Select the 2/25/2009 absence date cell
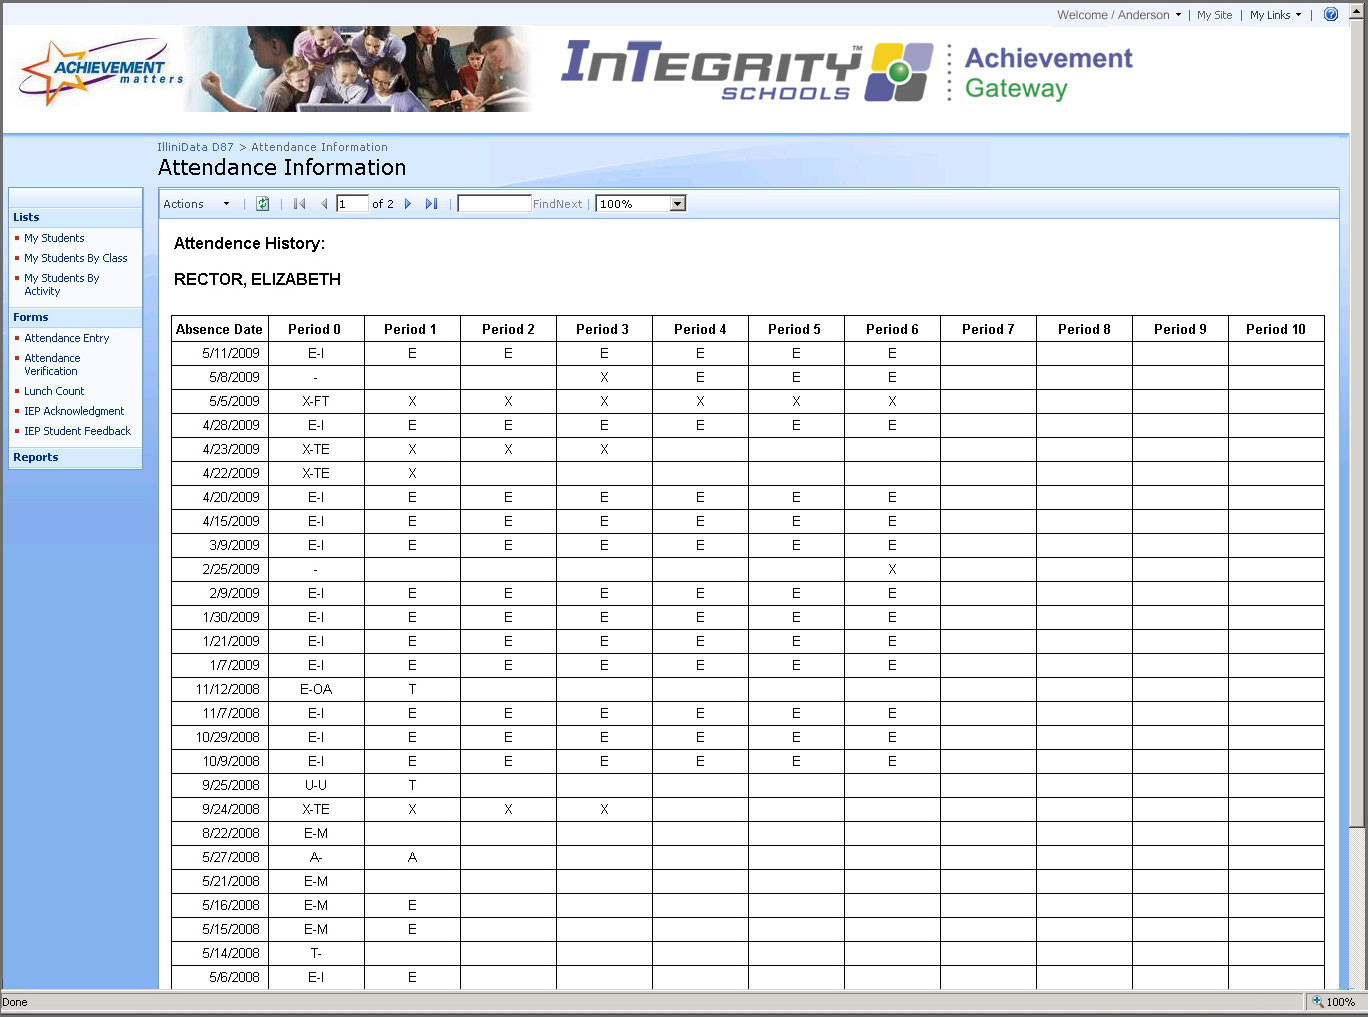The height and width of the screenshot is (1017, 1368). pyautogui.click(x=220, y=569)
